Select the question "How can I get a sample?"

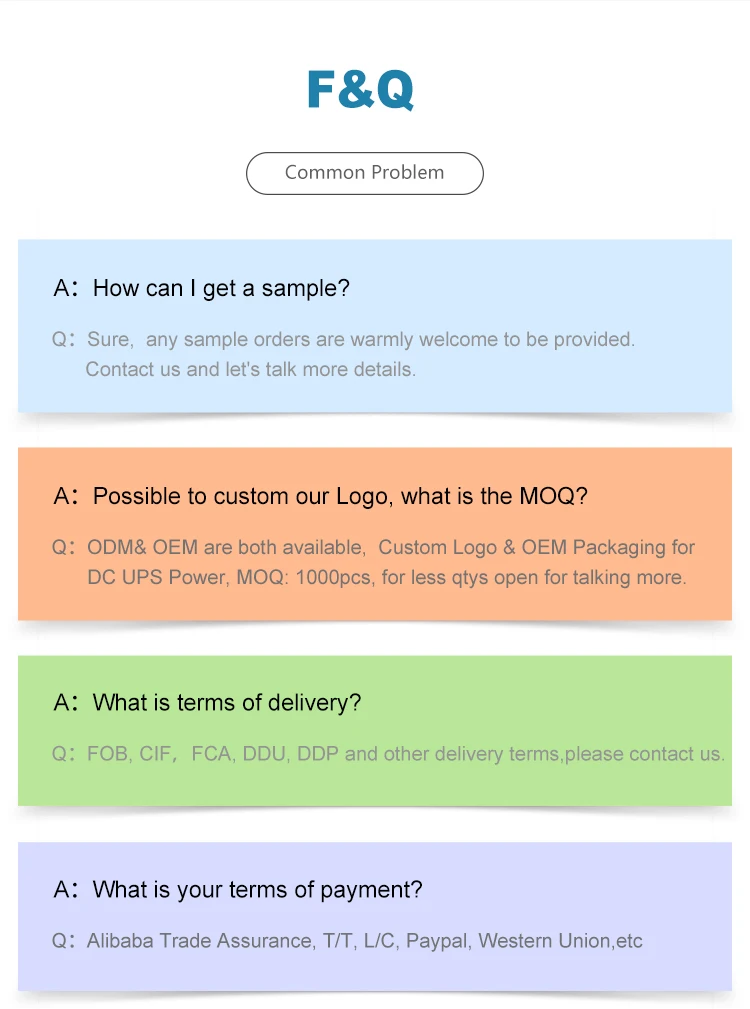click(221, 289)
